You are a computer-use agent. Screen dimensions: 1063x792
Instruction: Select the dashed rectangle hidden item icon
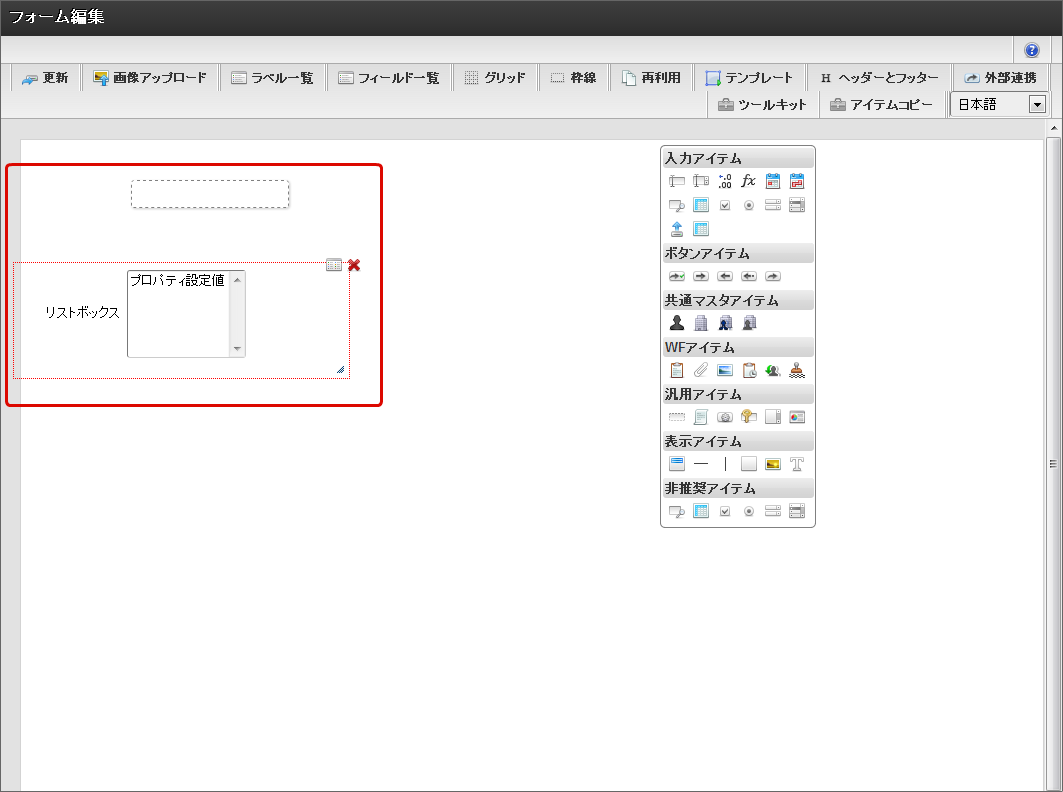coord(677,417)
